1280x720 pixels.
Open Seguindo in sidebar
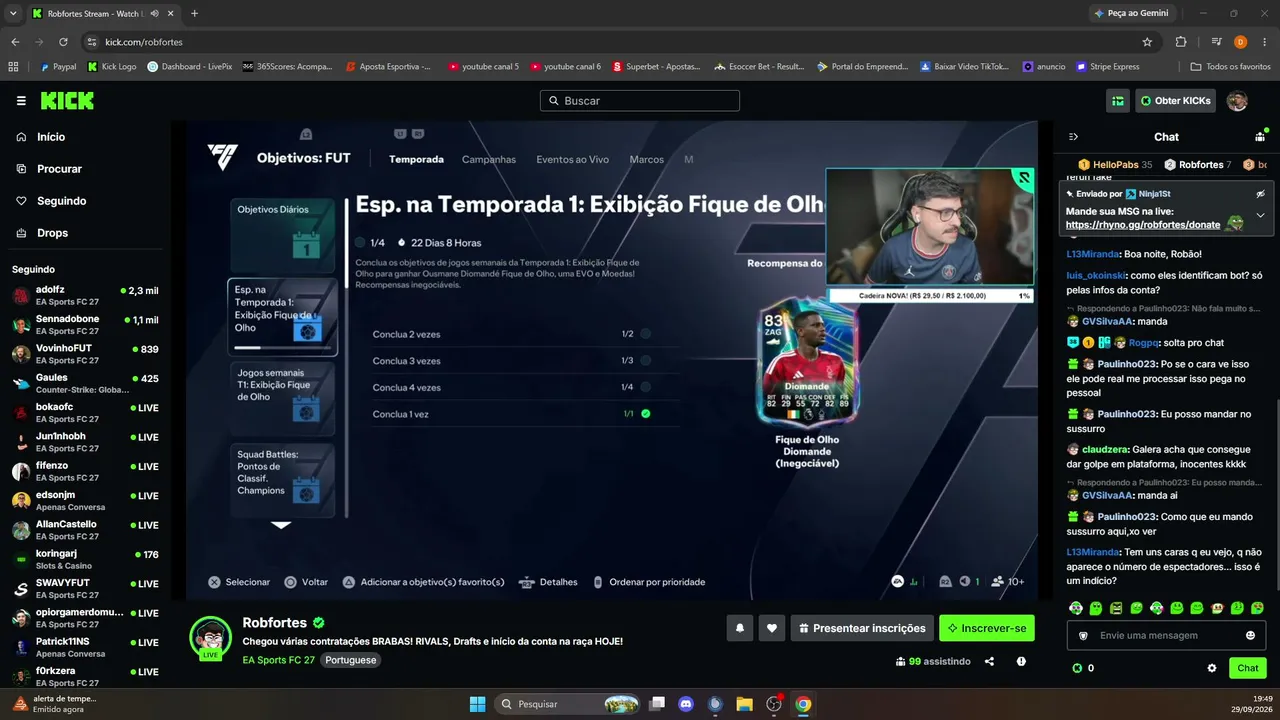tap(49, 201)
